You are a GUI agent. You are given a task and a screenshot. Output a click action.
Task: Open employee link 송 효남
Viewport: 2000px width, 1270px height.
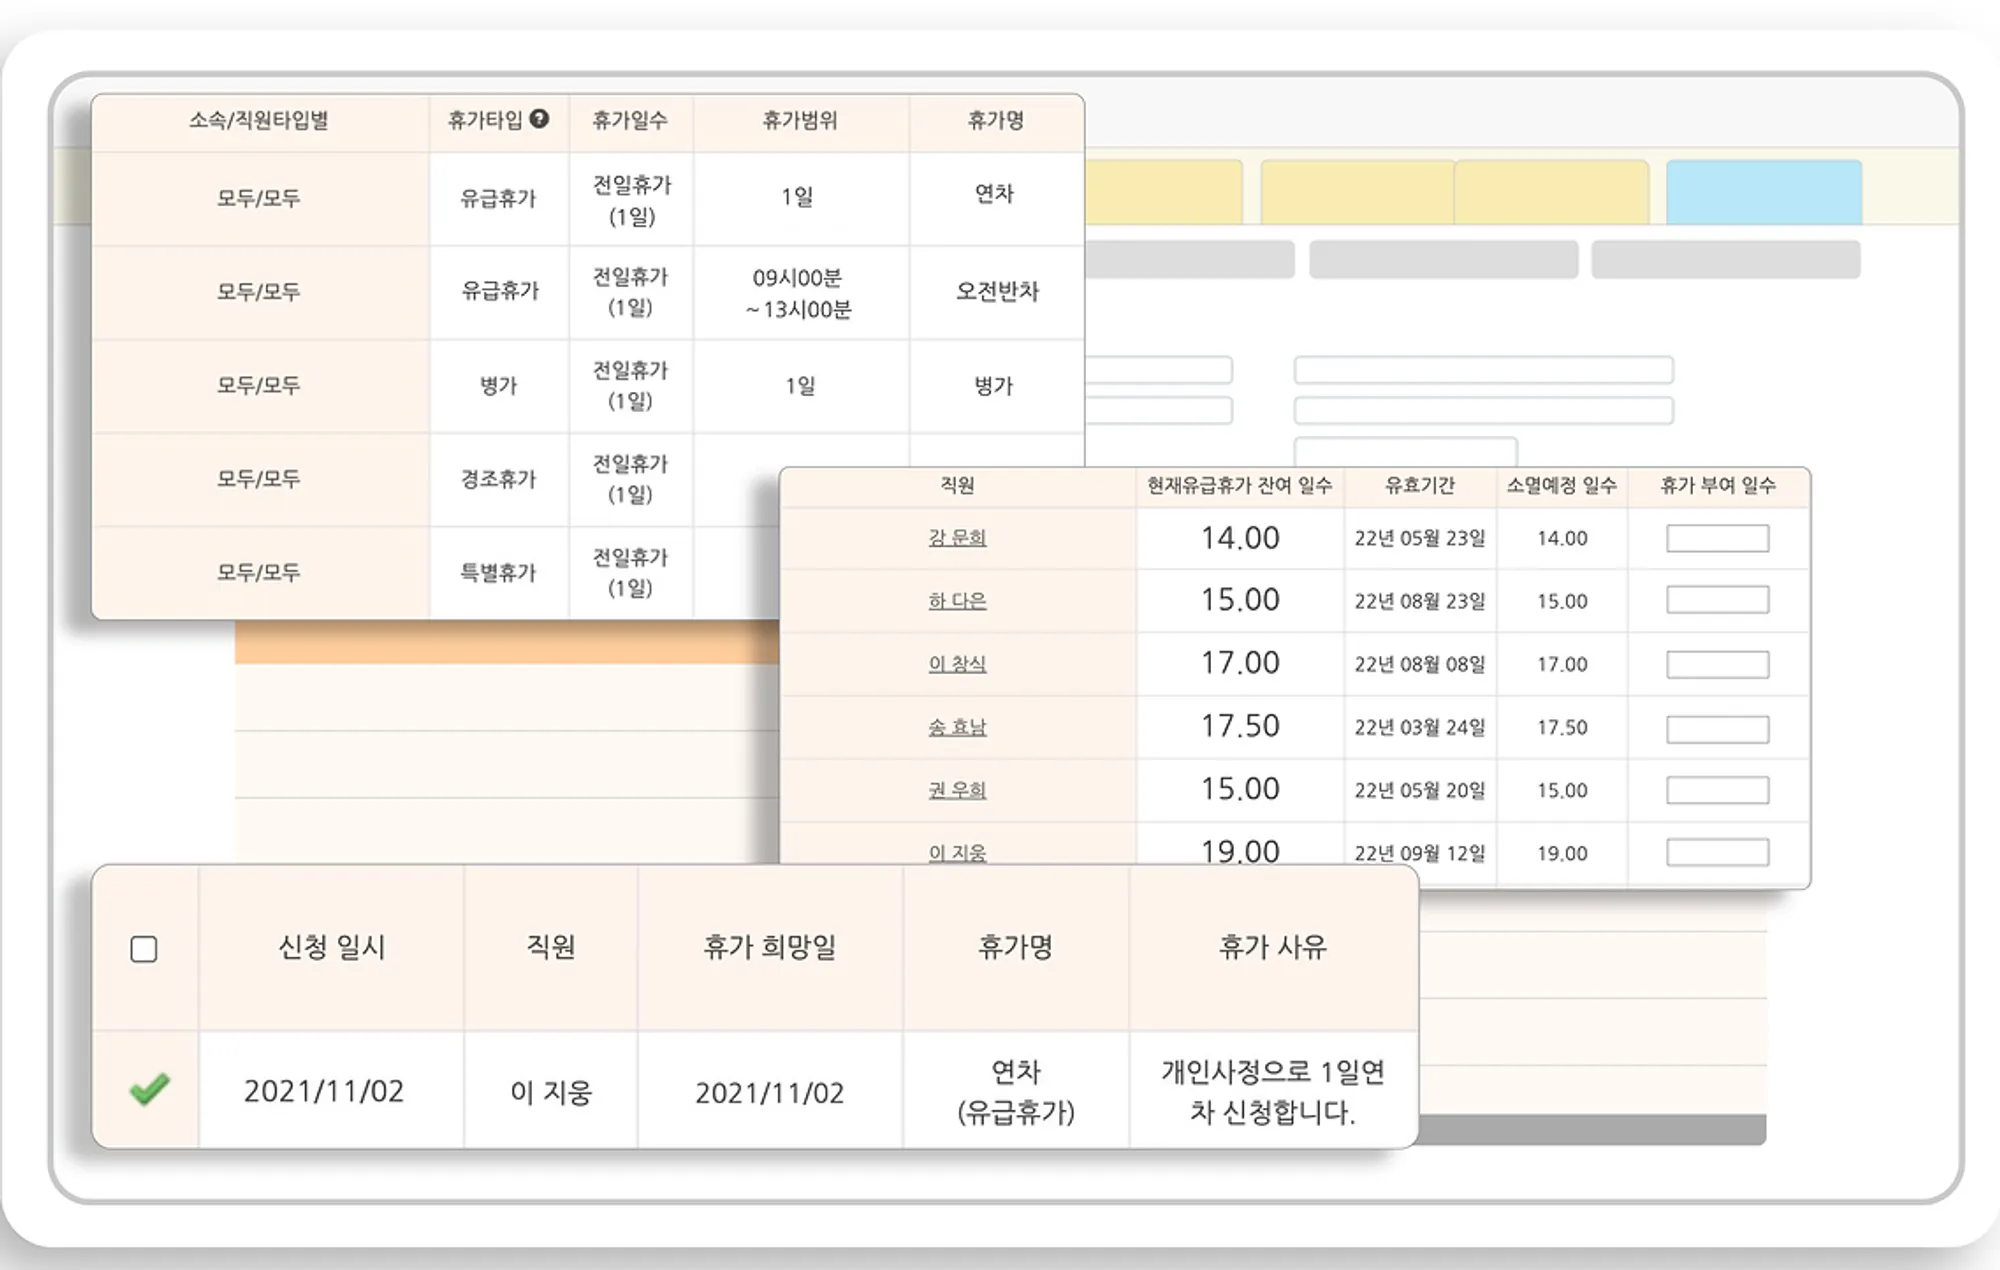click(957, 727)
